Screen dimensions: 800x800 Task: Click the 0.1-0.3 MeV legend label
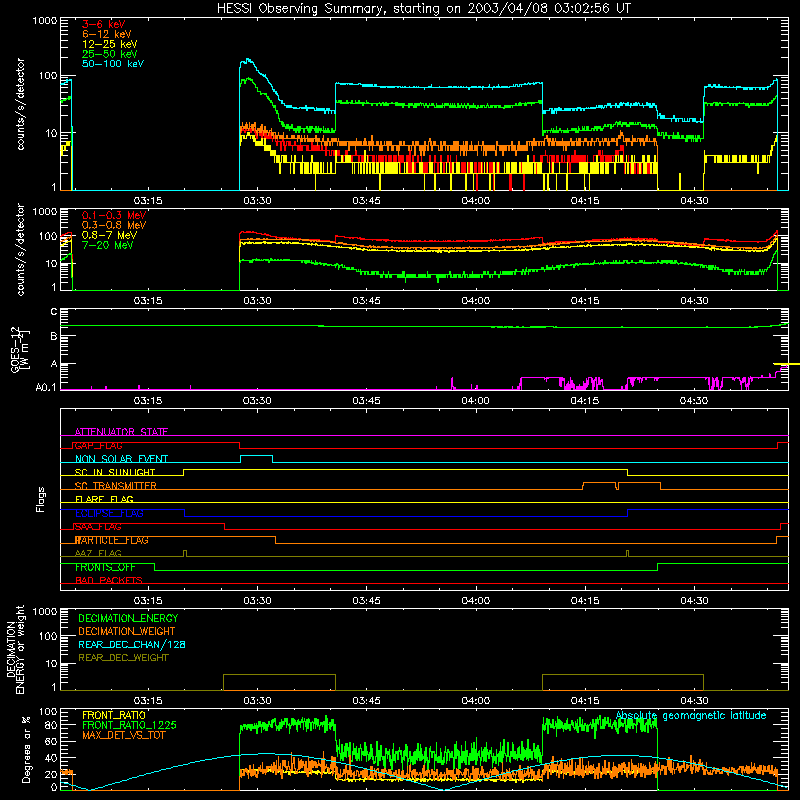[x=114, y=215]
